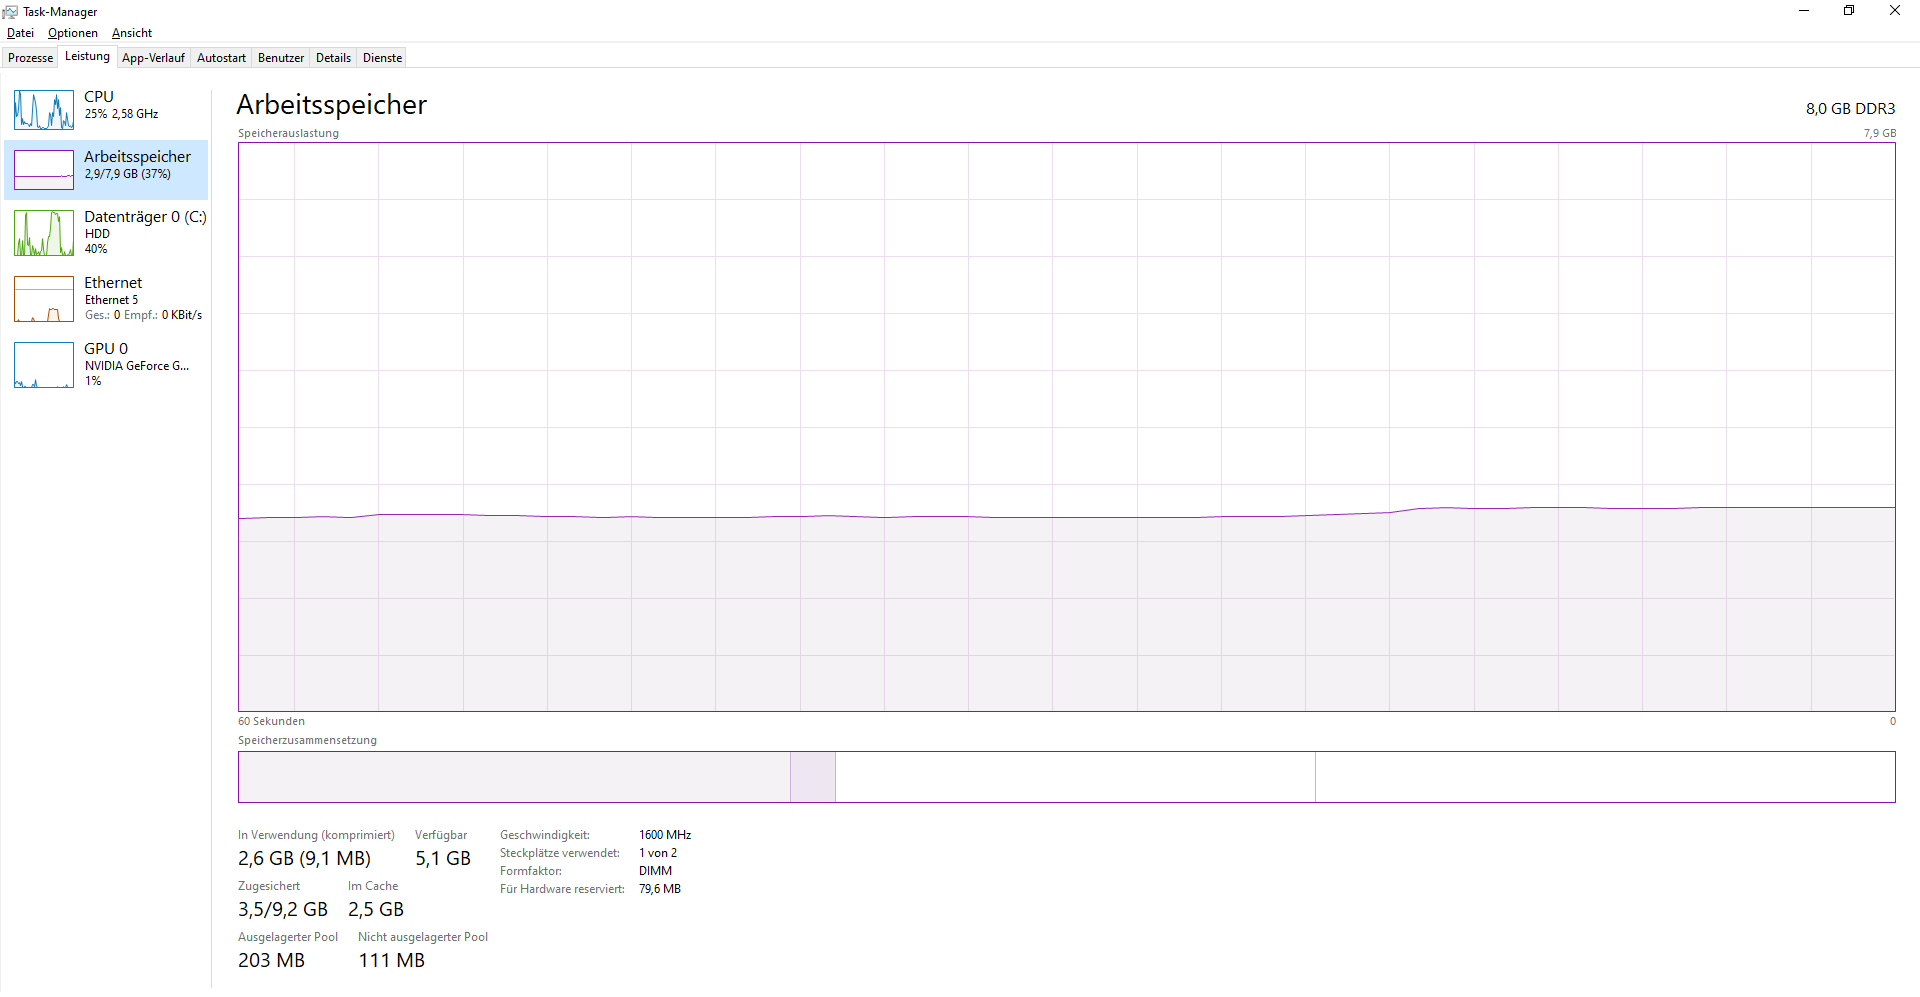This screenshot has height=997, width=1920.
Task: Select the CPU performance graph icon
Action: (x=42, y=109)
